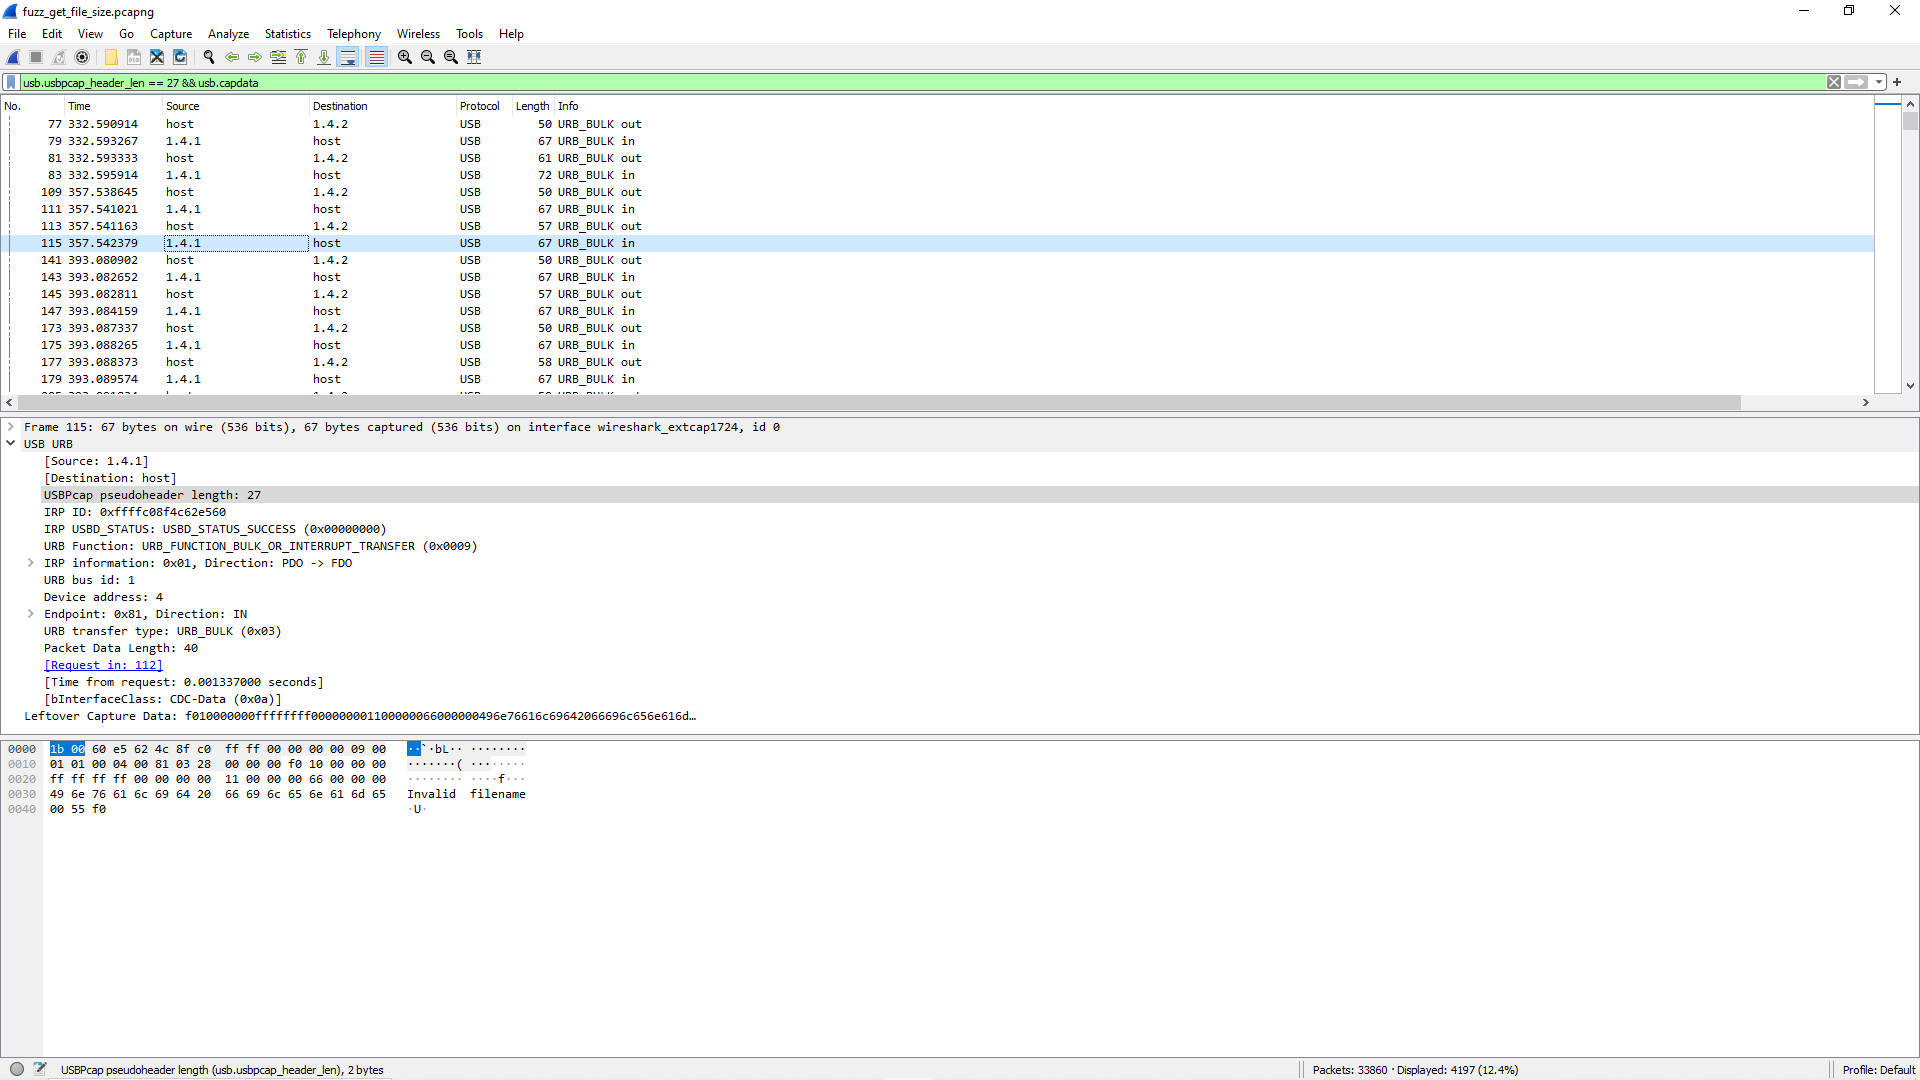
Task: Open the File menu
Action: click(17, 34)
